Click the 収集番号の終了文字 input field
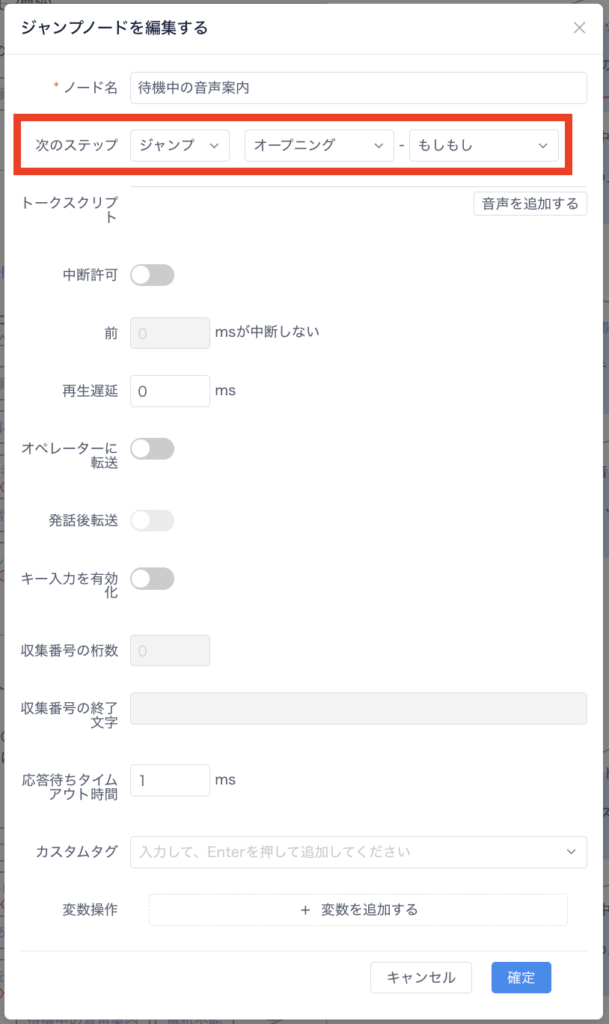The height and width of the screenshot is (1024, 609). click(x=358, y=708)
